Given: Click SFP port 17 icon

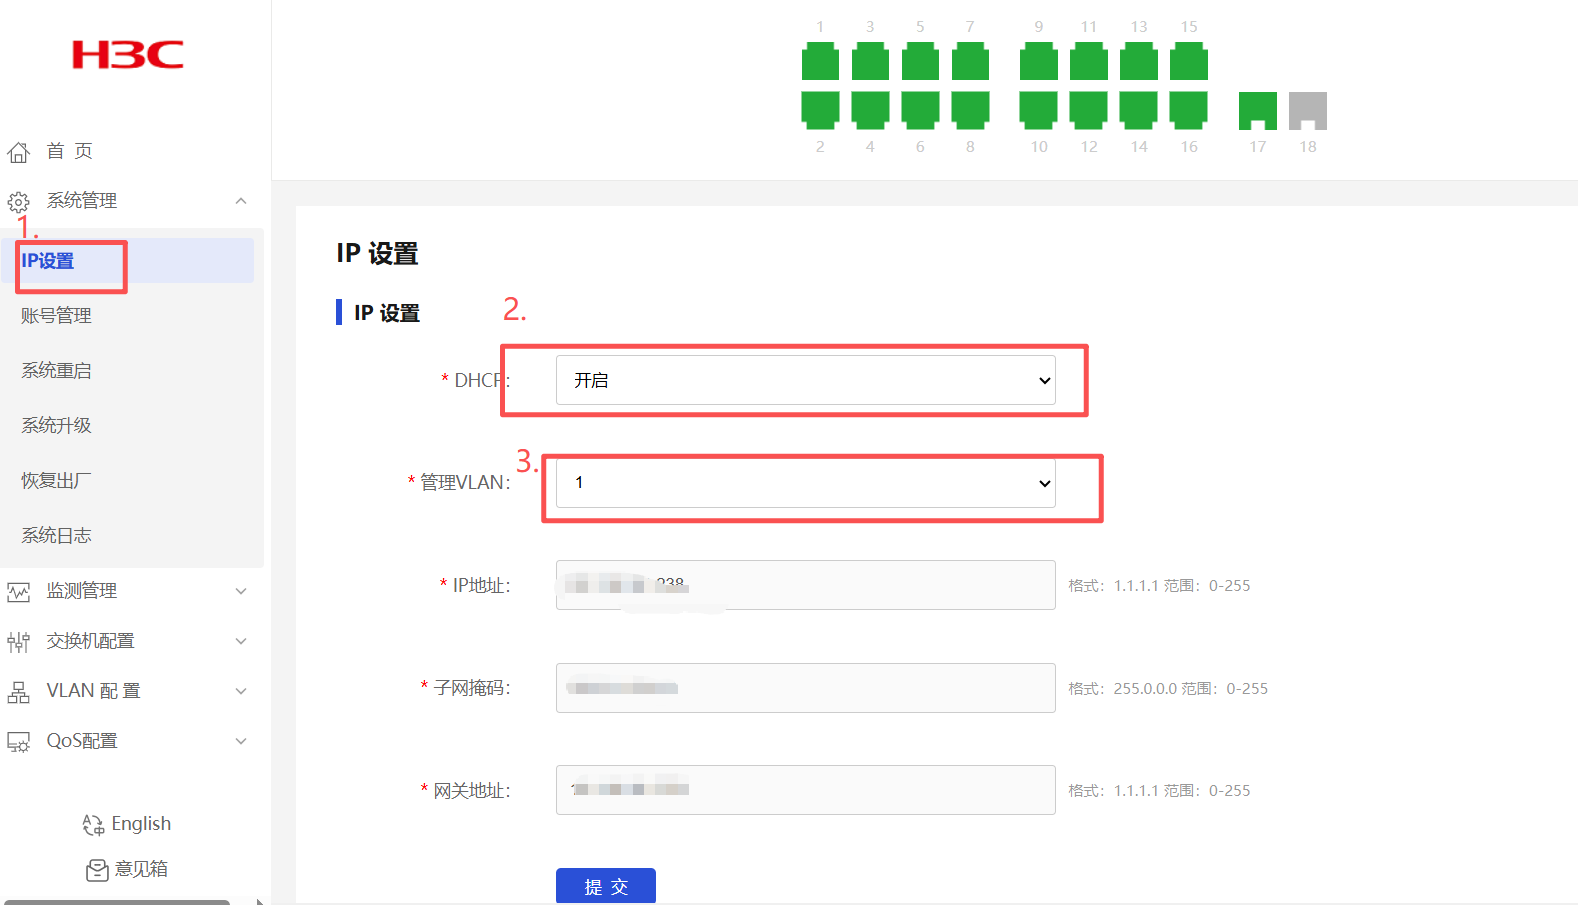Looking at the screenshot, I should [x=1257, y=110].
